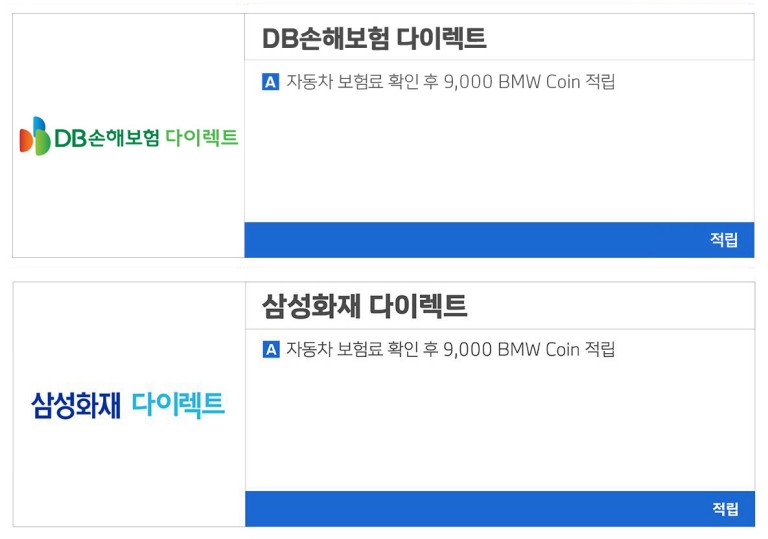Image resolution: width=768 pixels, height=539 pixels.
Task: Click the 적립 label in 삼성화재 card
Action: tap(725, 509)
